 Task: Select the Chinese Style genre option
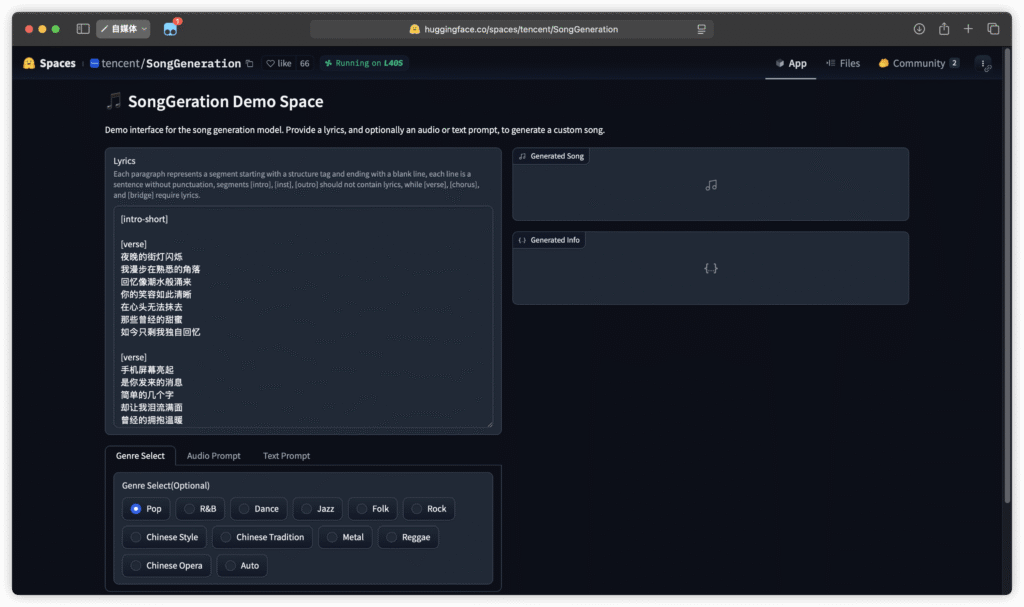pyautogui.click(x=164, y=537)
